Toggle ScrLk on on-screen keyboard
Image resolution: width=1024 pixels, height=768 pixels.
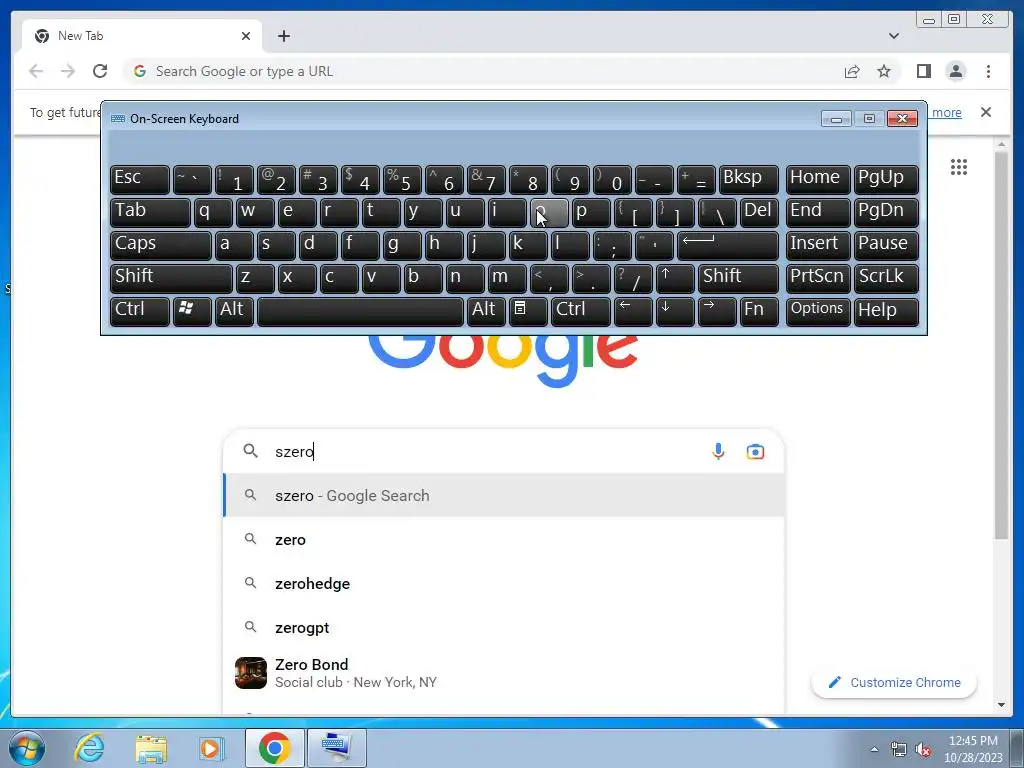pos(886,278)
